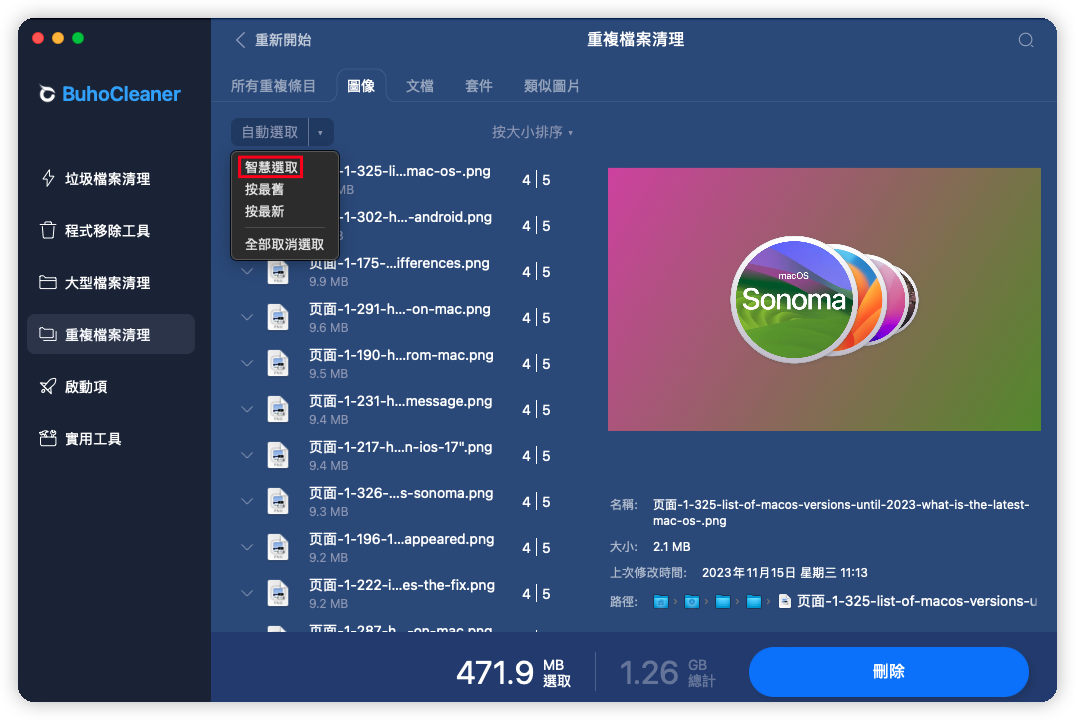This screenshot has height=720, width=1075.
Task: Select 重複檔案清理 icon in sidebar
Action: (x=48, y=335)
